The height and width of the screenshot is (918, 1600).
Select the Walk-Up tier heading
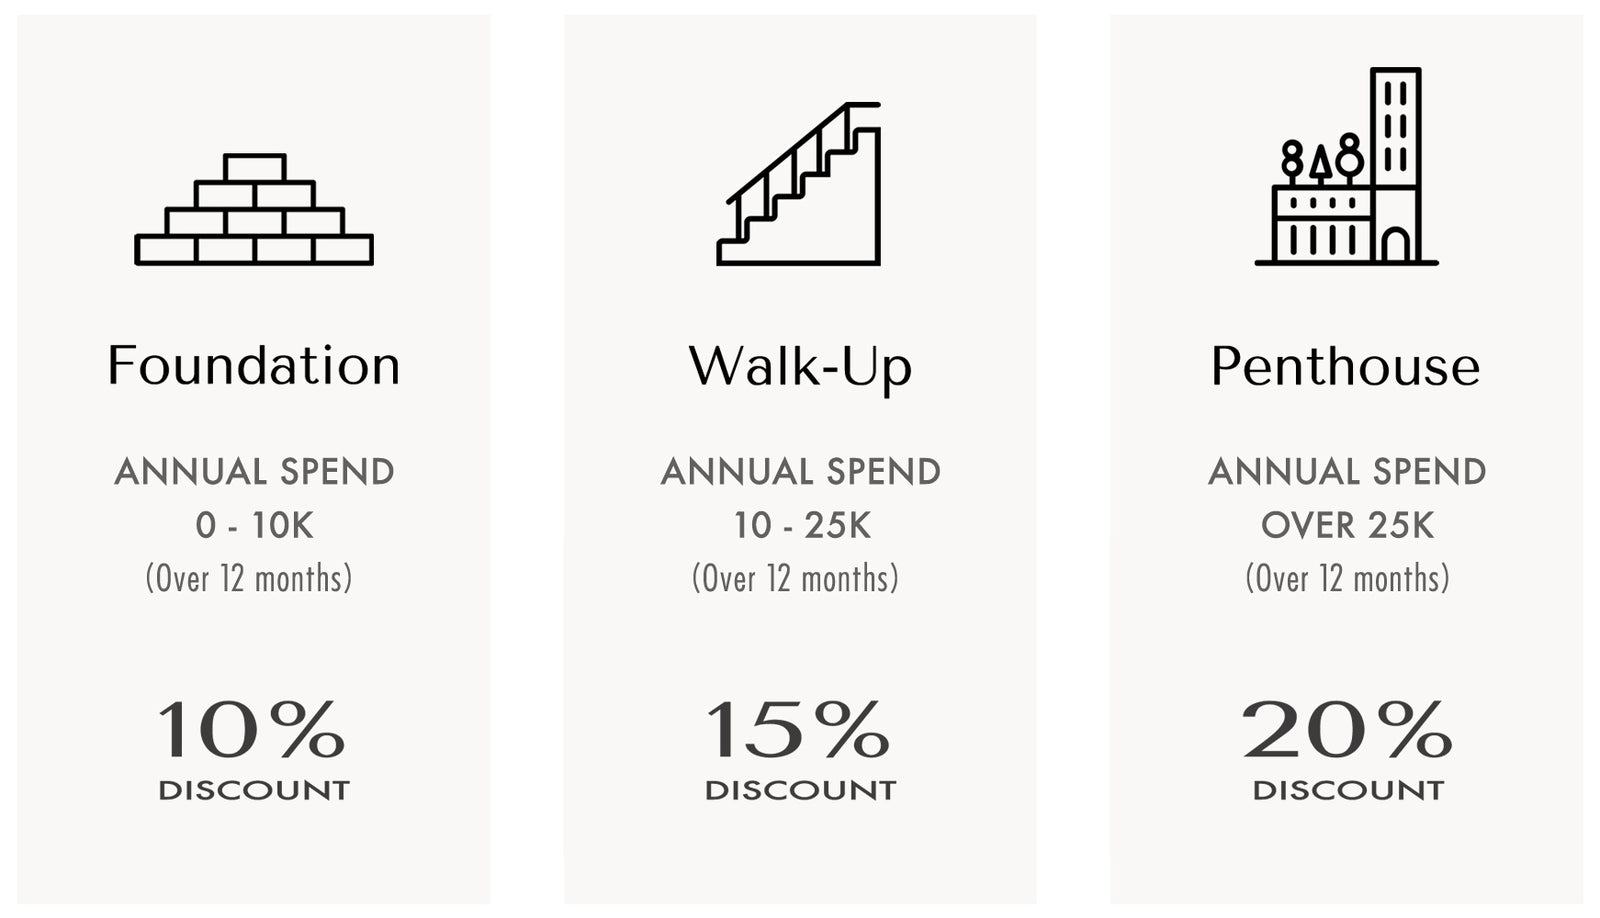[800, 366]
